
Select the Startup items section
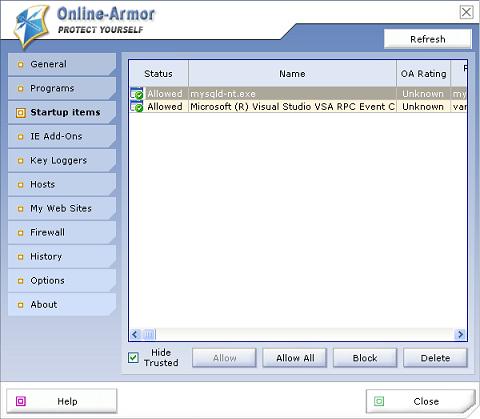click(62, 112)
